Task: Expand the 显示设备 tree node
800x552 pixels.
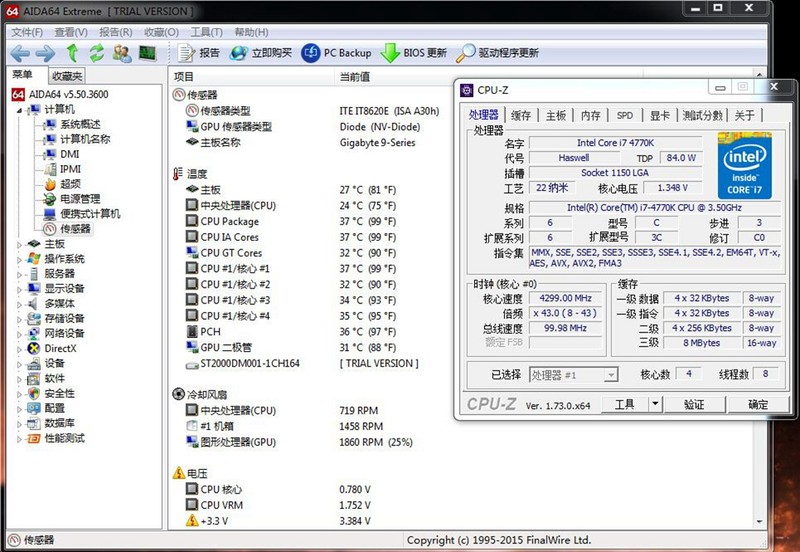Action: point(19,289)
